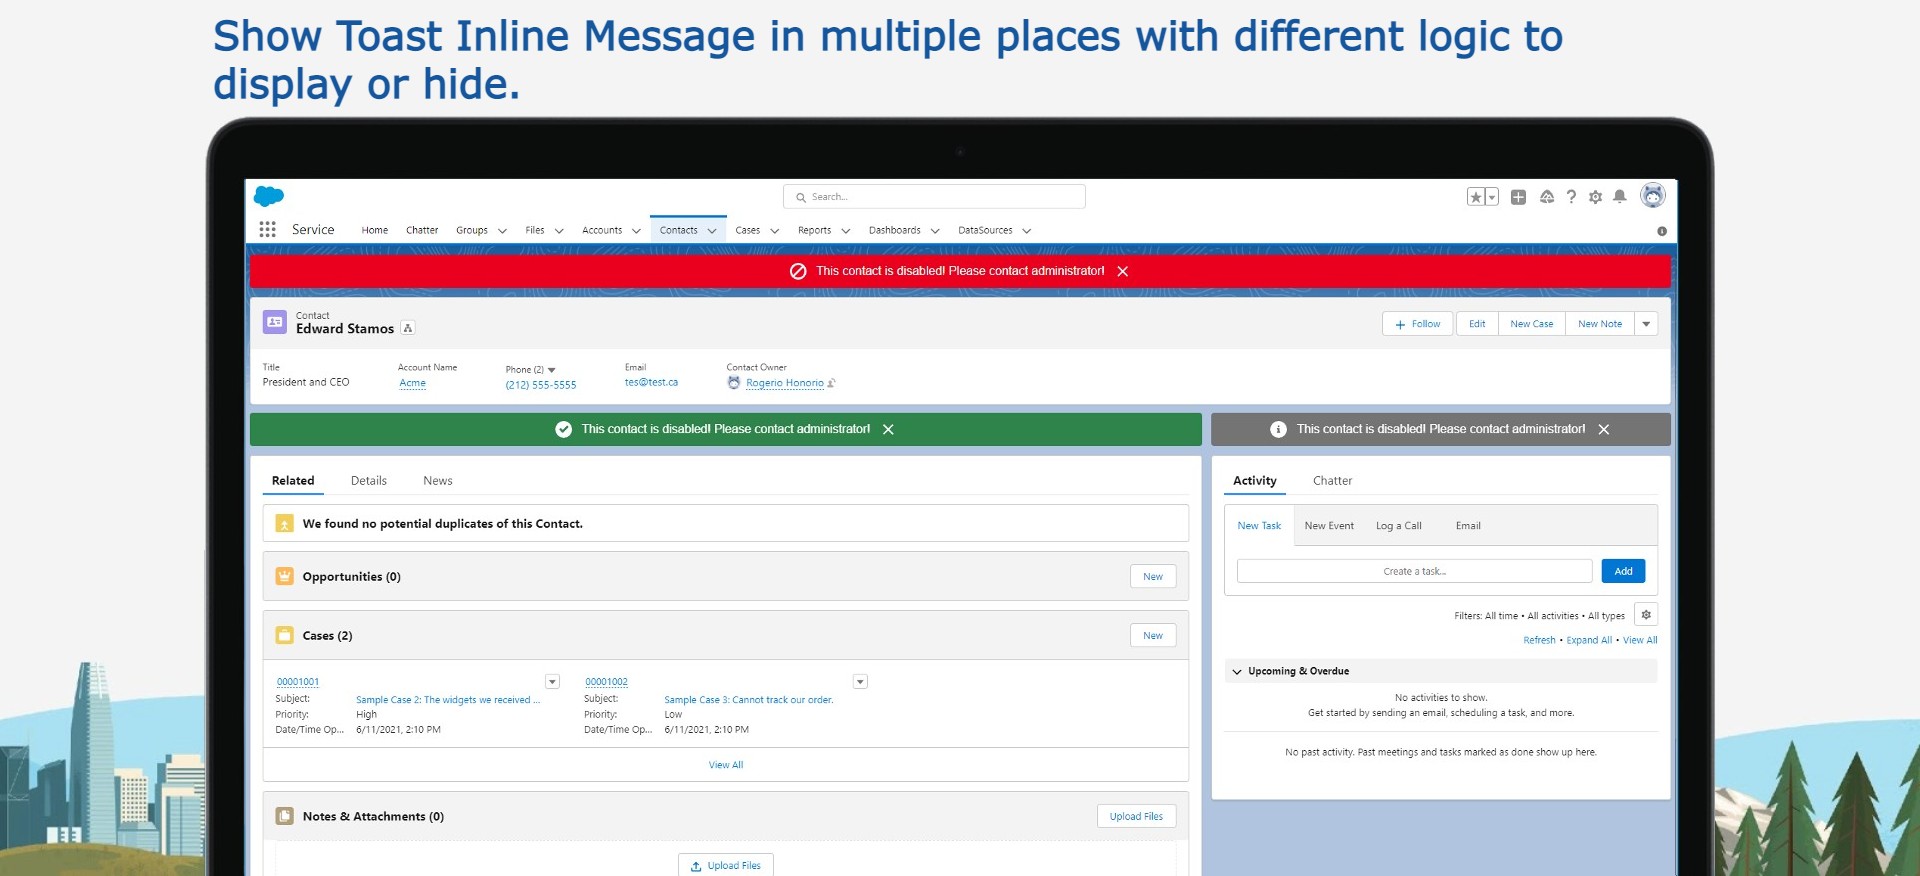Click the Create a task input field
The image size is (1920, 876).
coord(1414,571)
